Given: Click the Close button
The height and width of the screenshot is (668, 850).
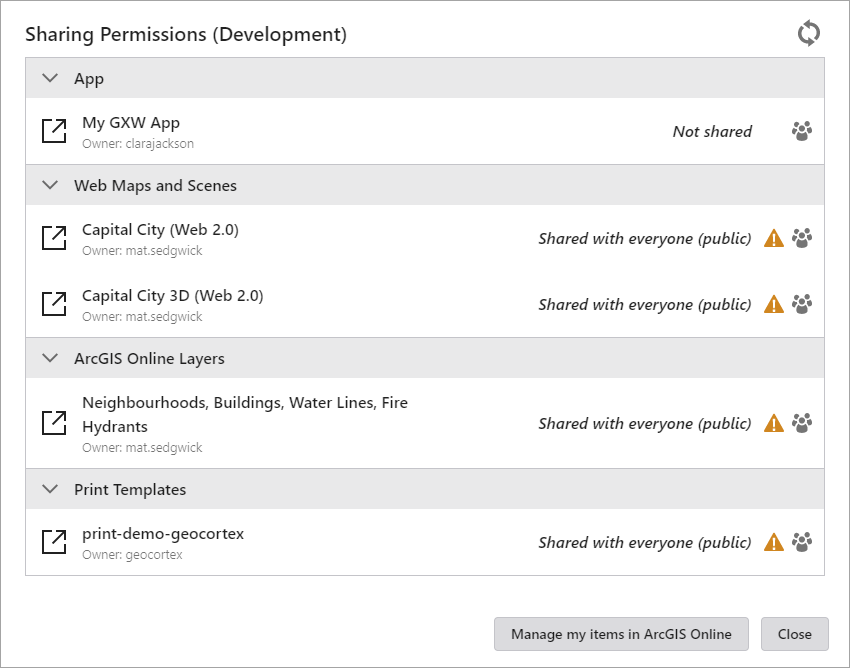Looking at the screenshot, I should 795,634.
